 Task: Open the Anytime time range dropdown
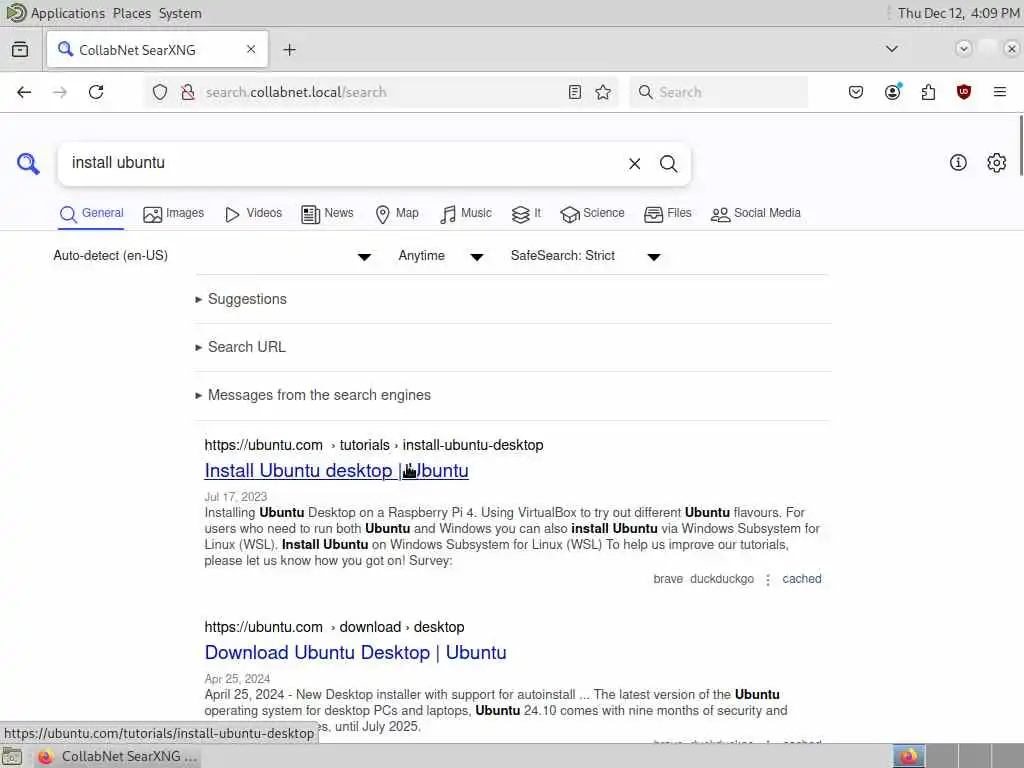pyautogui.click(x=441, y=256)
